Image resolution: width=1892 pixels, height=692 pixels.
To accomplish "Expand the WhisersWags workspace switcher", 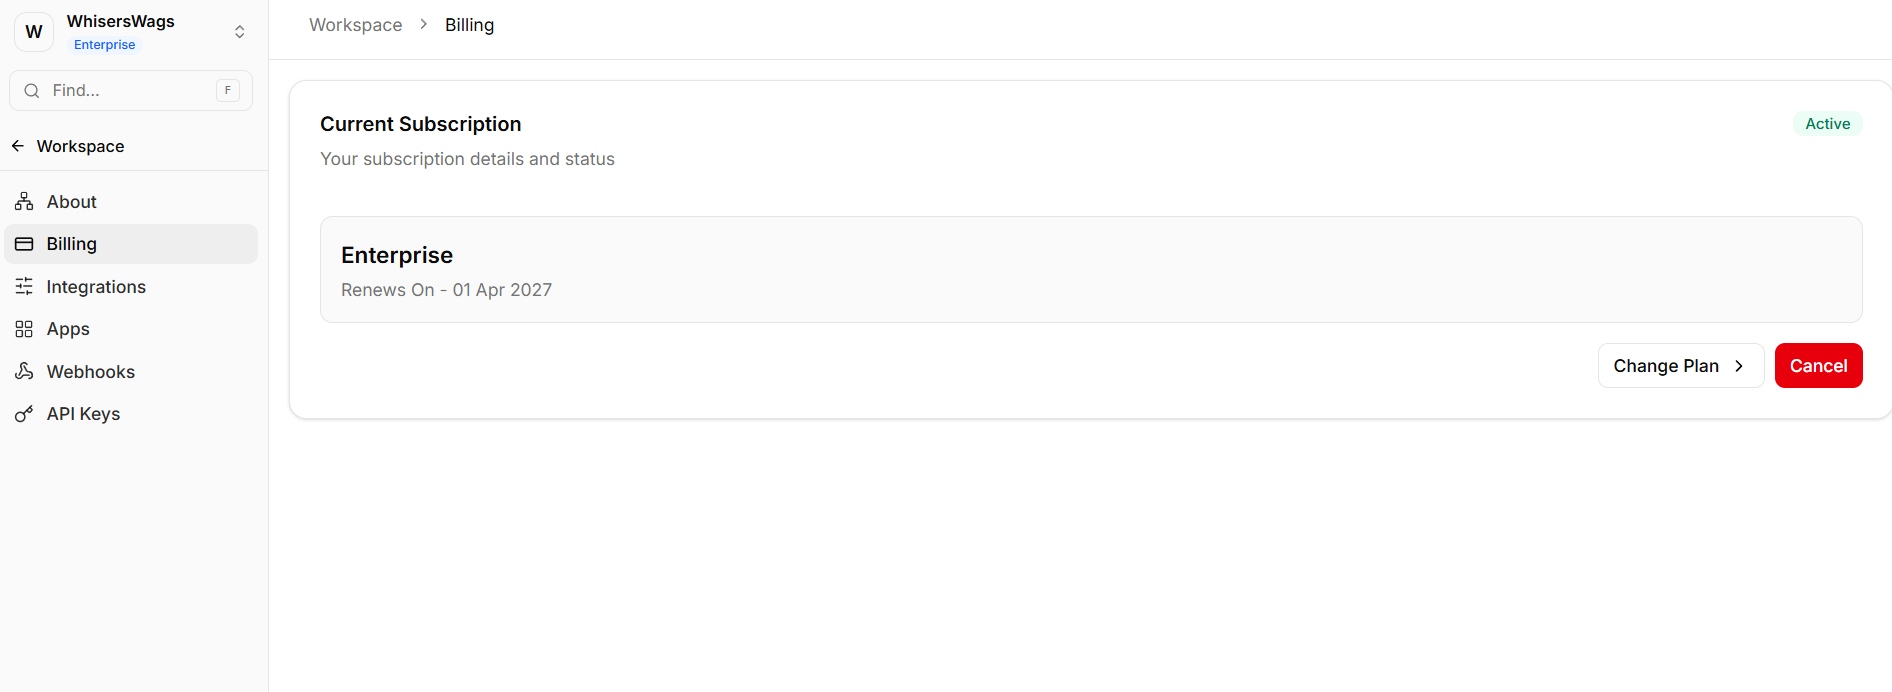I will tap(240, 32).
